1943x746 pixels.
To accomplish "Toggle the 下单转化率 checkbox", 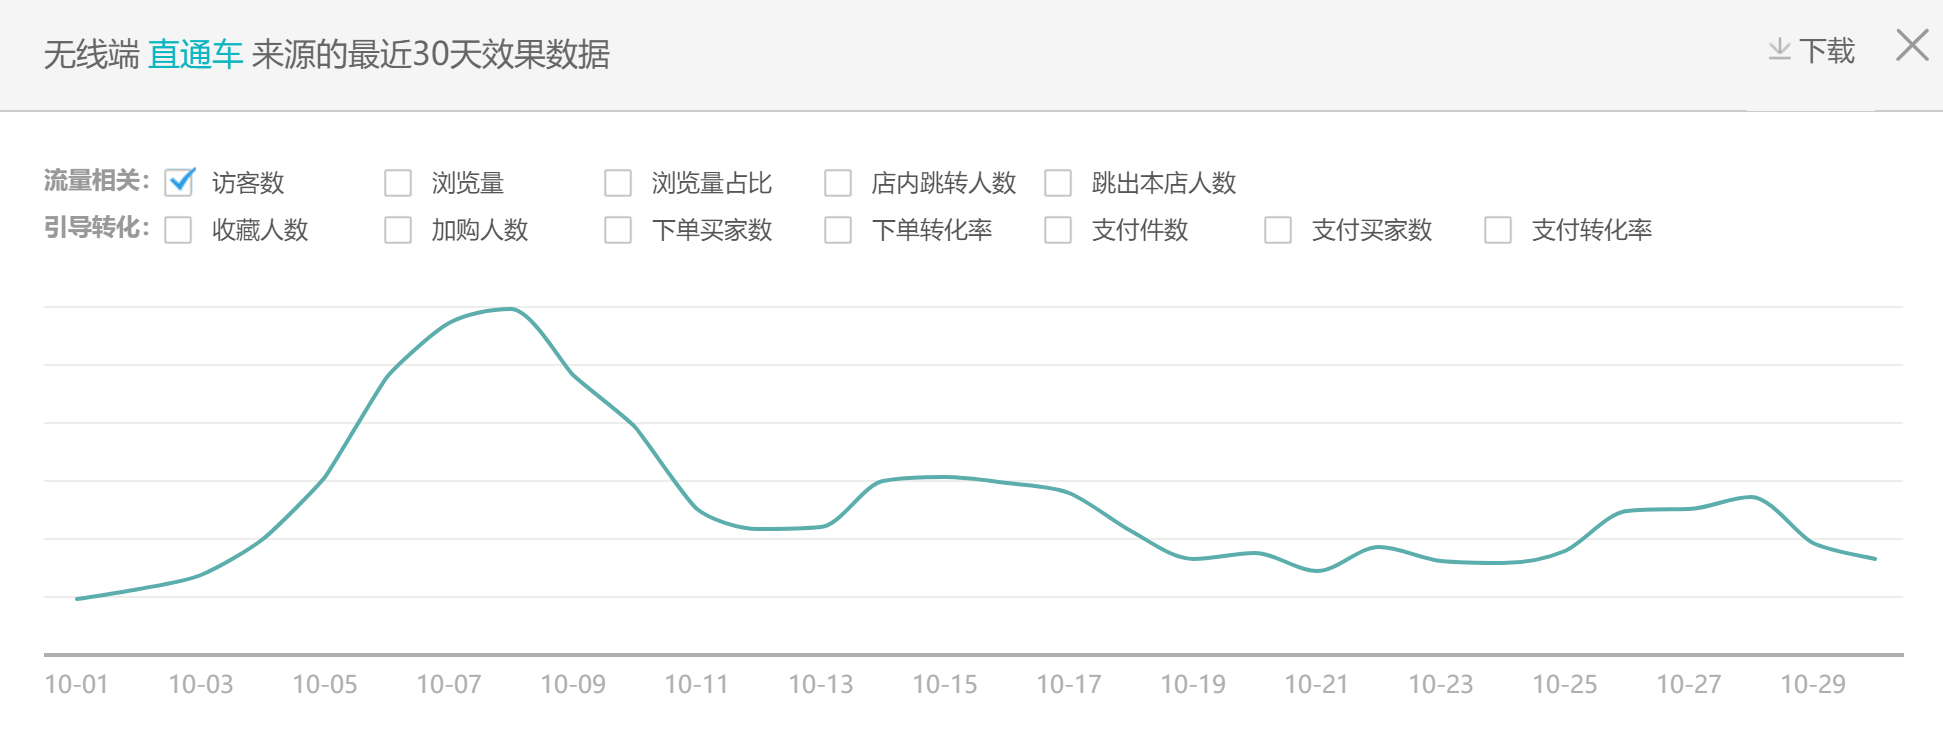I will click(x=838, y=230).
